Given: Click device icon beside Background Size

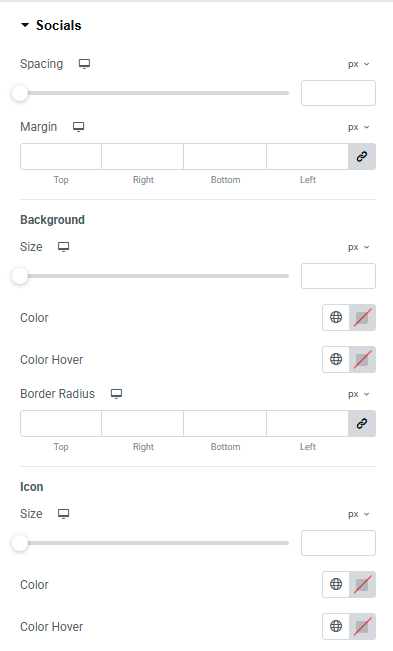Looking at the screenshot, I should pos(63,247).
